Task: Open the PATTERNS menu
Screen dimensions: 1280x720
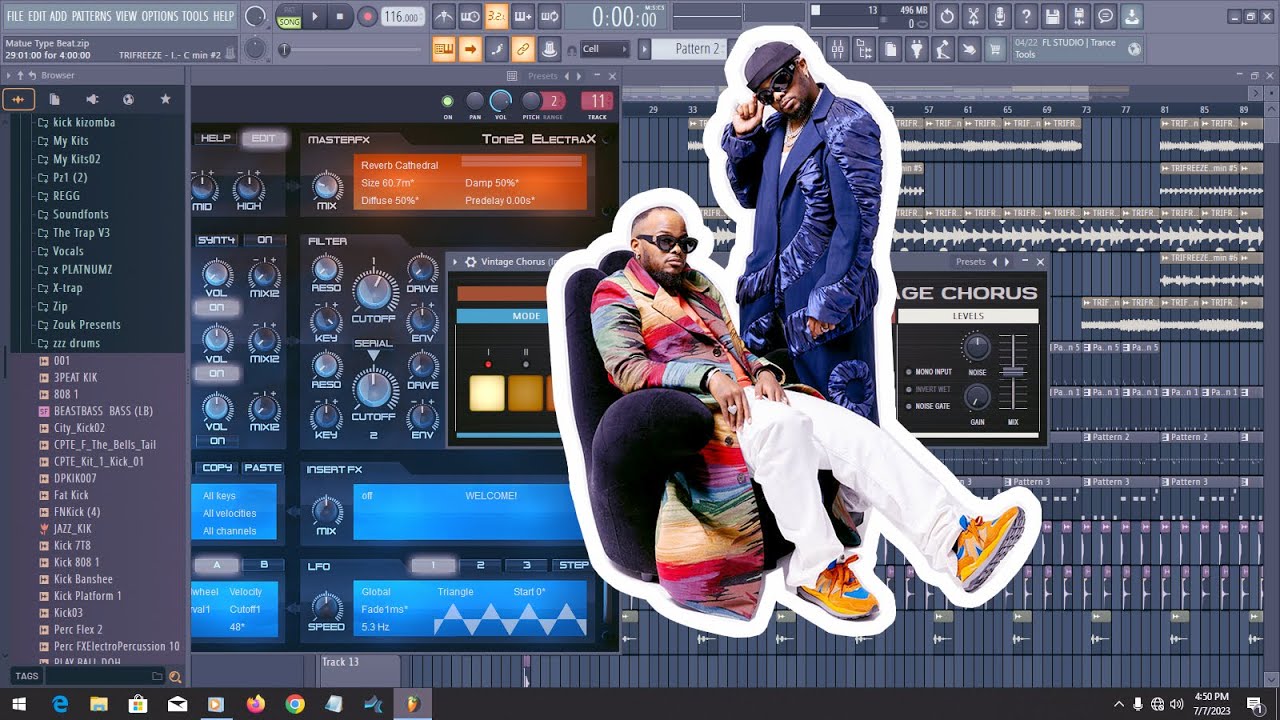Action: [90, 16]
